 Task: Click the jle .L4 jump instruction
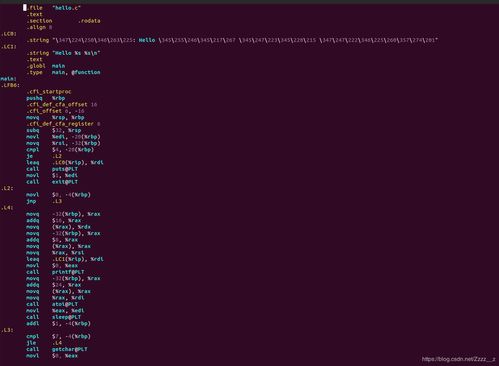44,343
